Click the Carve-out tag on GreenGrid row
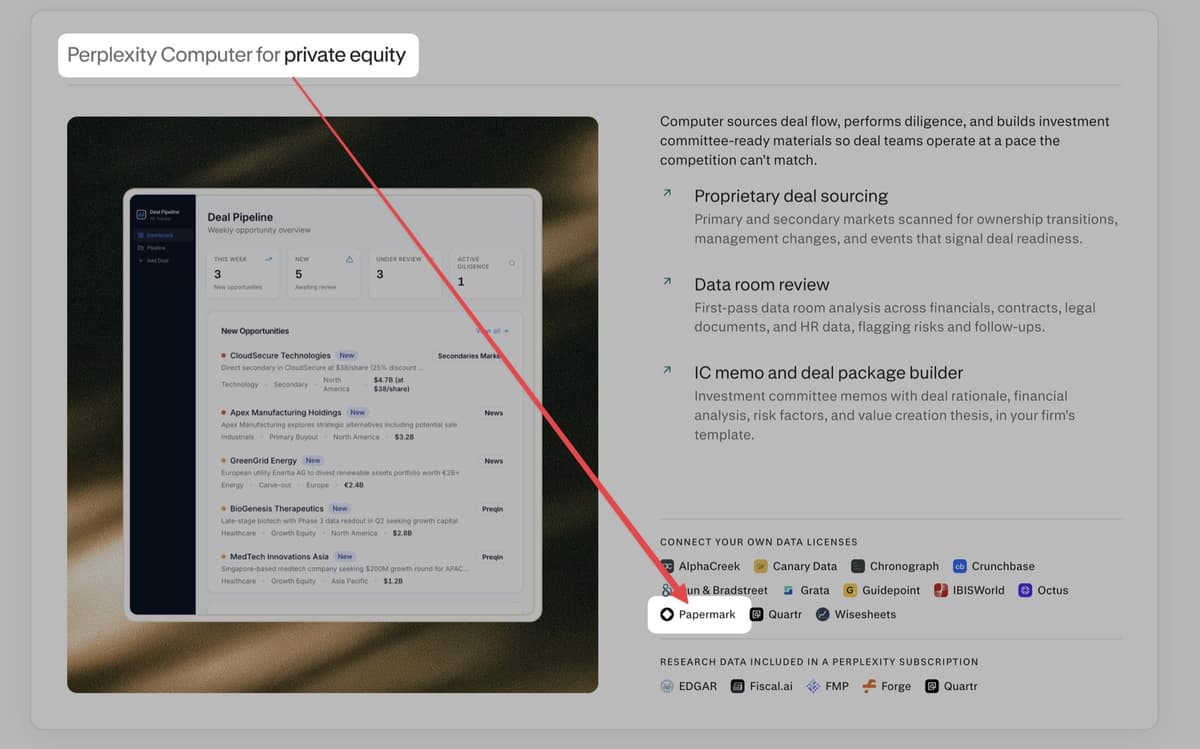Screen dimensions: 1200x749 [x=274, y=485]
